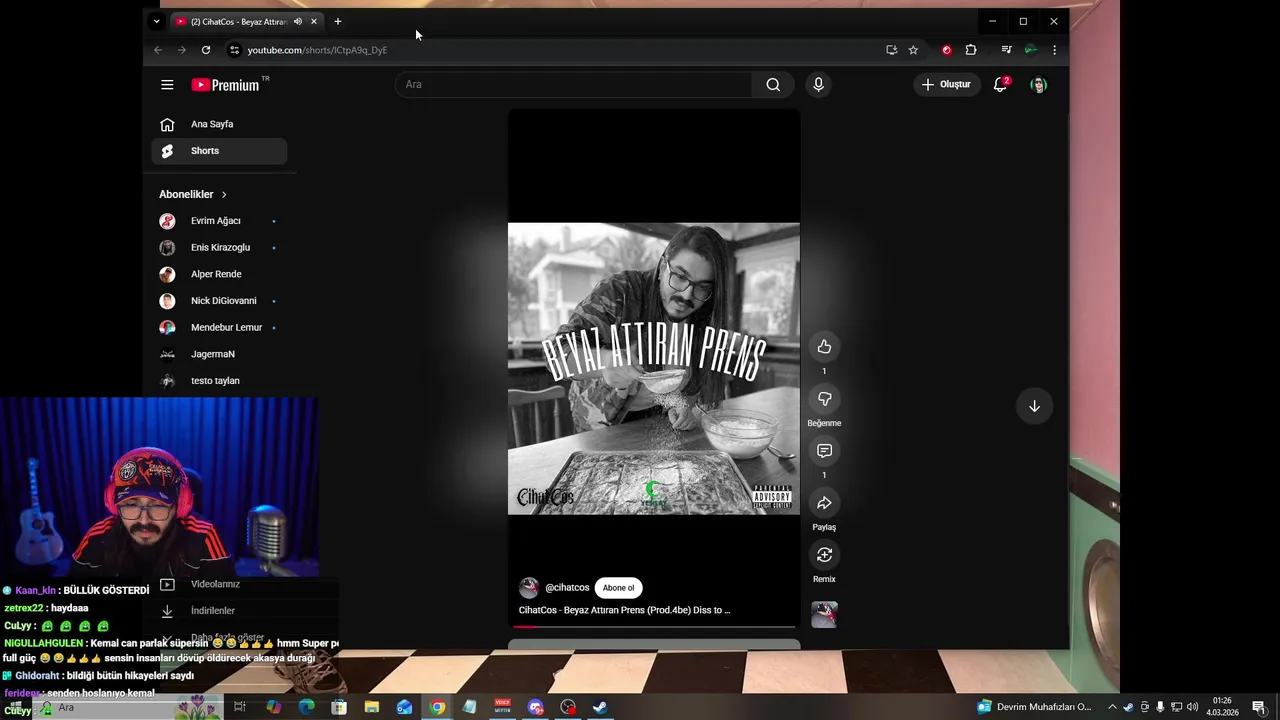This screenshot has width=1280, height=720.
Task: Open the @cihatcos channel handle
Action: pyautogui.click(x=567, y=588)
